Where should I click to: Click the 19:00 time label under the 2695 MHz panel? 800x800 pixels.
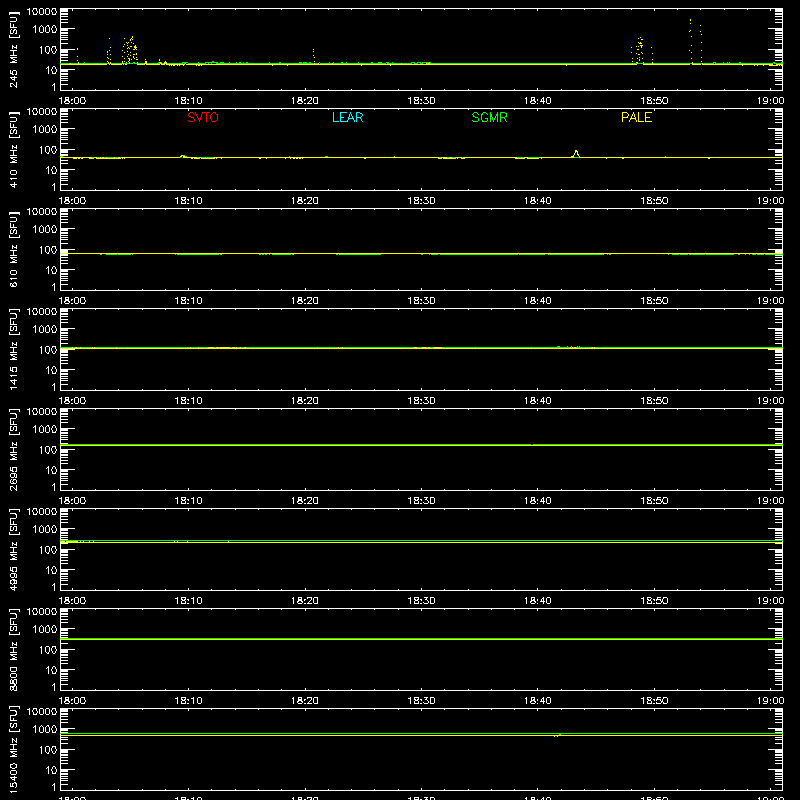[770, 501]
